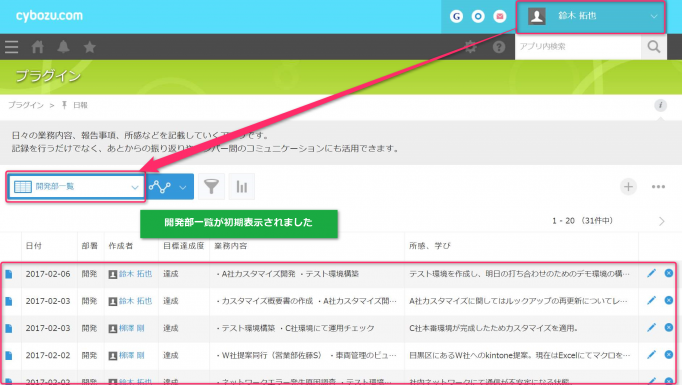The image size is (682, 385).
Task: Sort by the 部署 column header
Action: 90,246
